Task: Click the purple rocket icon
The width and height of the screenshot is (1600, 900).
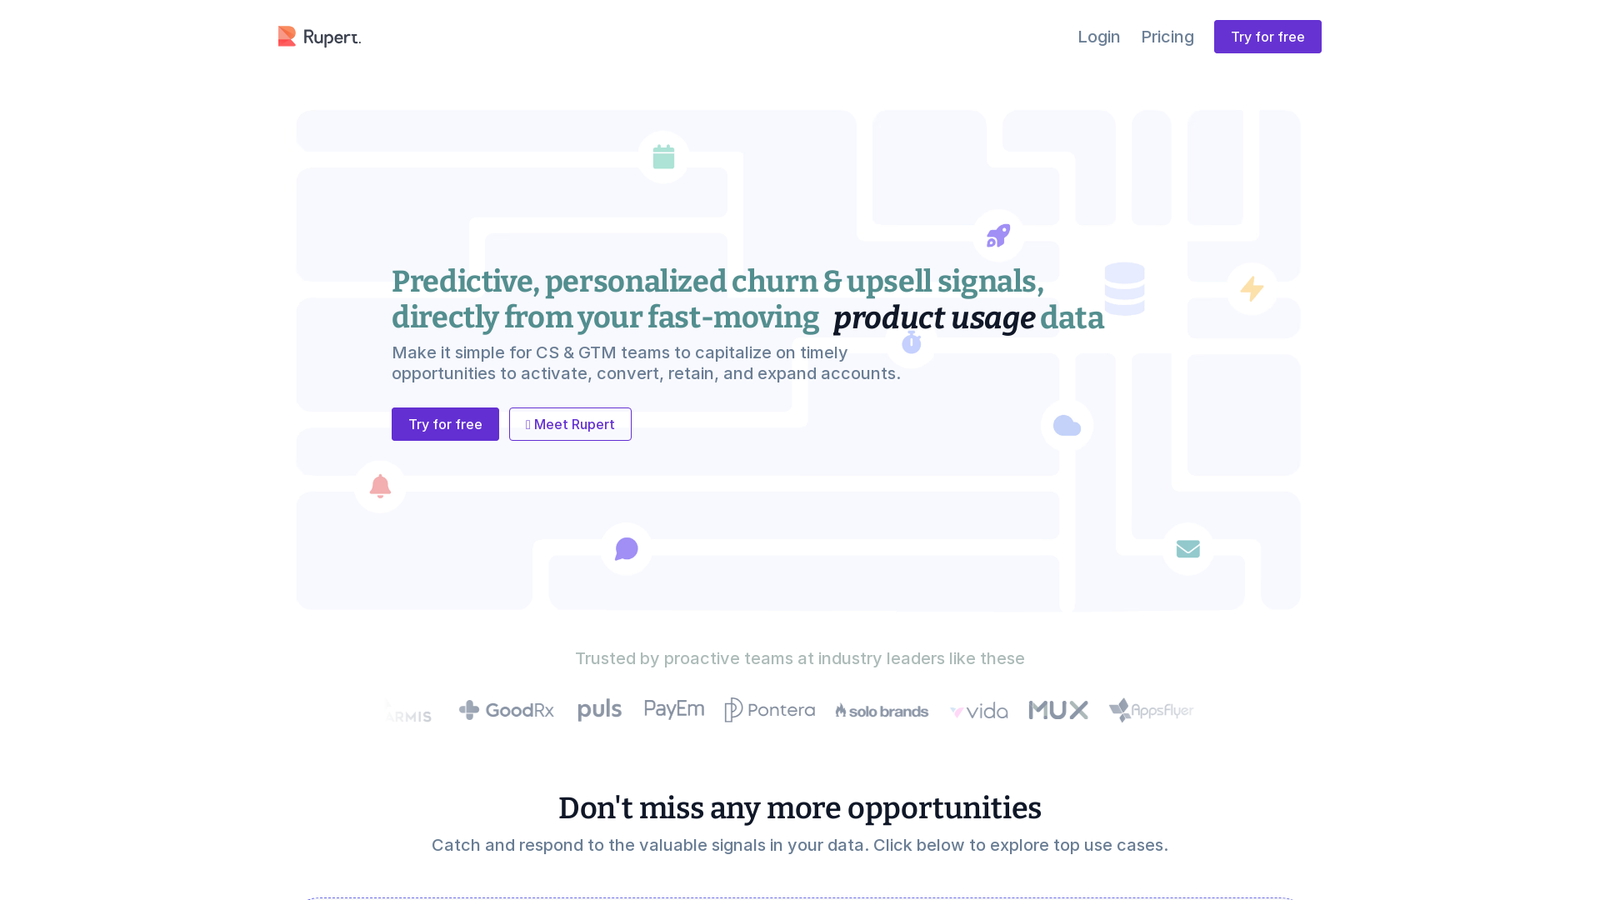Action: 998,236
